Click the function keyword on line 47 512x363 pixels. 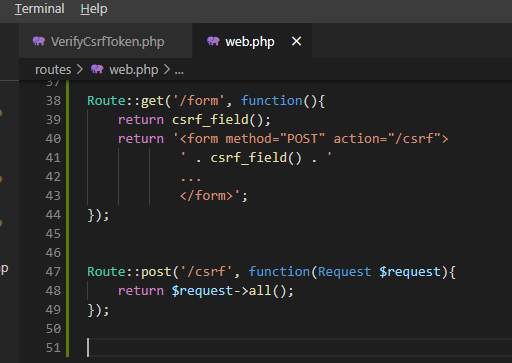click(279, 272)
